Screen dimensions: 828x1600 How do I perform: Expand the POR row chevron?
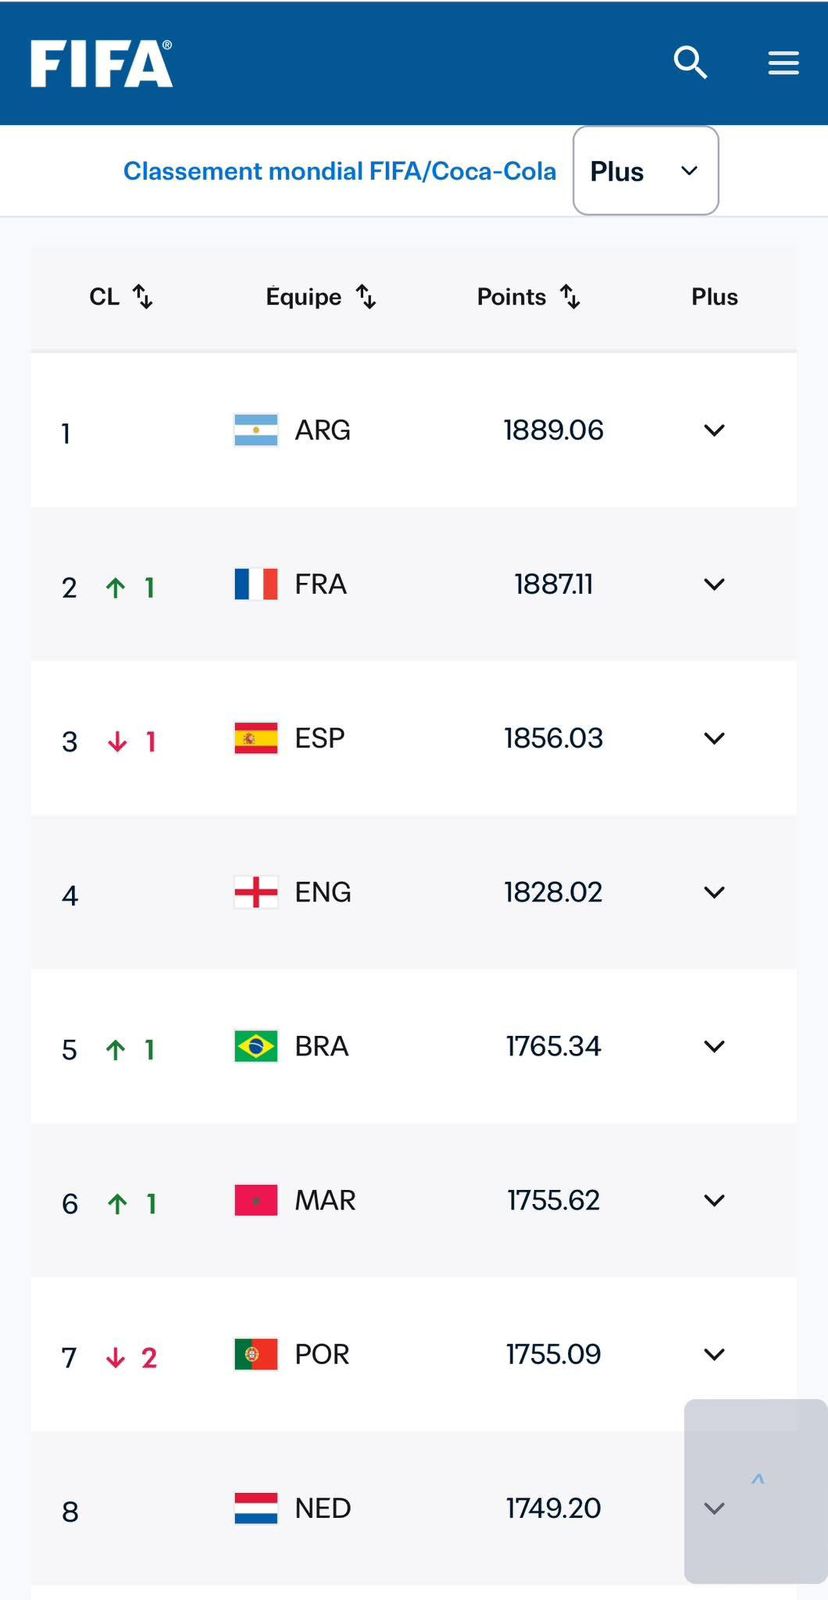coord(714,1354)
